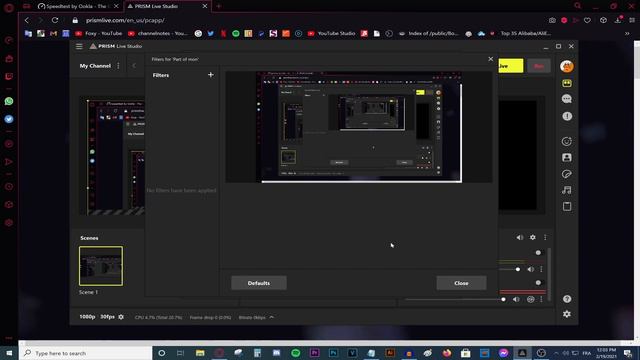Open Gmail bookmark icon
The image size is (640, 360).
tap(53, 33)
